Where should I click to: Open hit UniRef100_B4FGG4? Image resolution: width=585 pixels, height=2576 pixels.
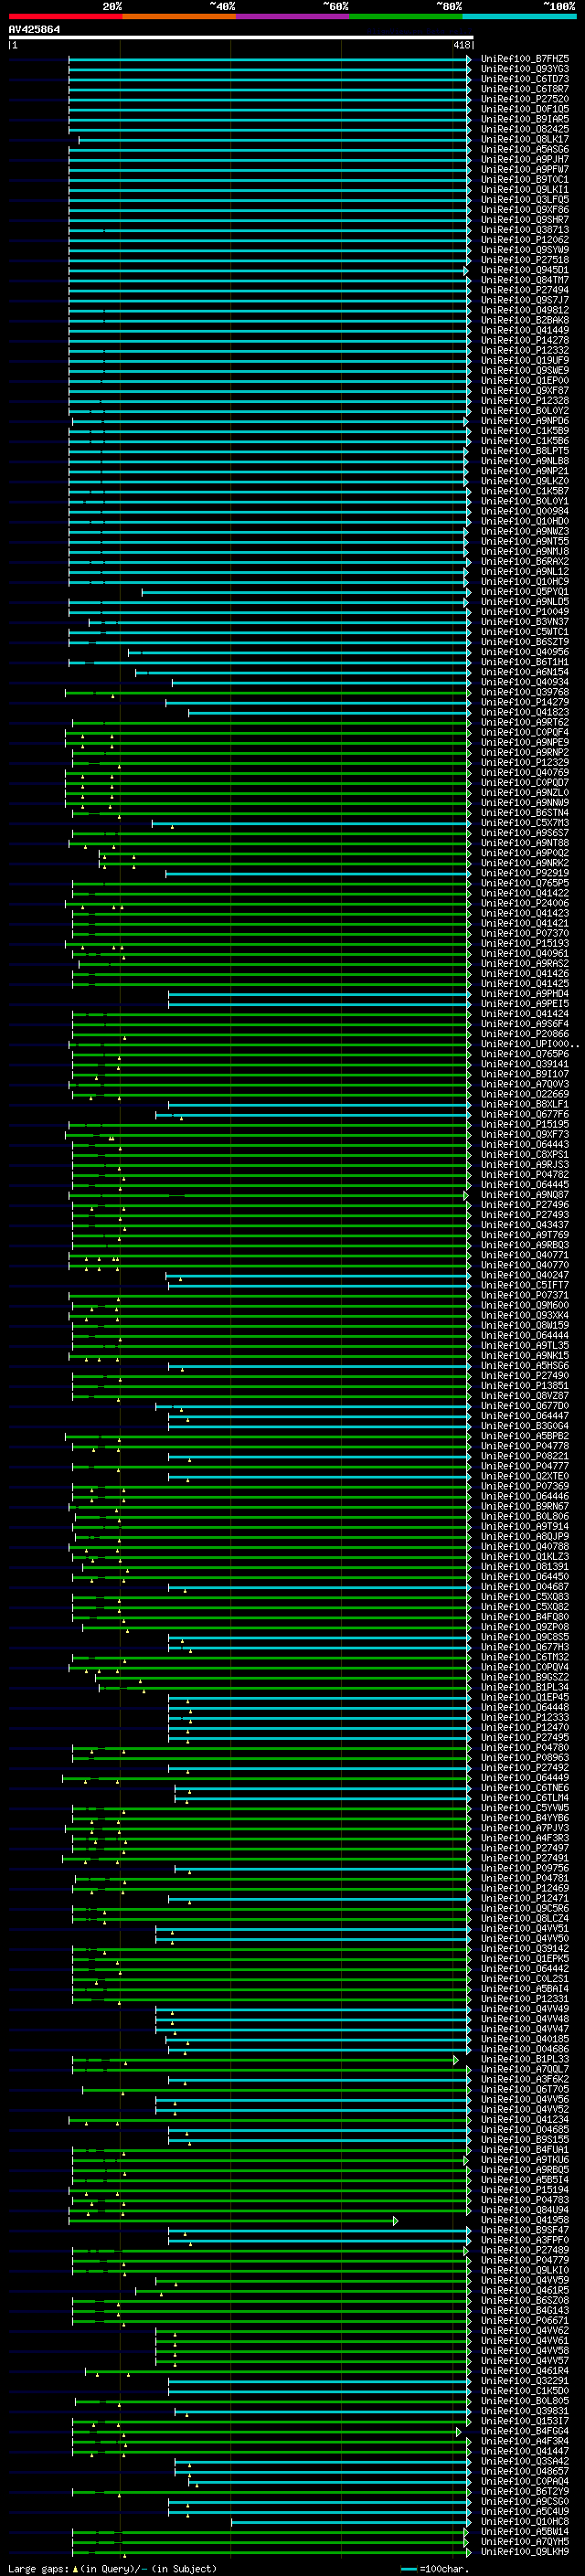[x=524, y=2431]
